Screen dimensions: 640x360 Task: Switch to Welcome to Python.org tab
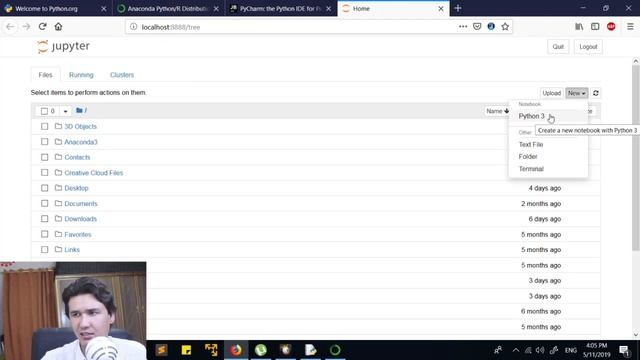pos(55,9)
